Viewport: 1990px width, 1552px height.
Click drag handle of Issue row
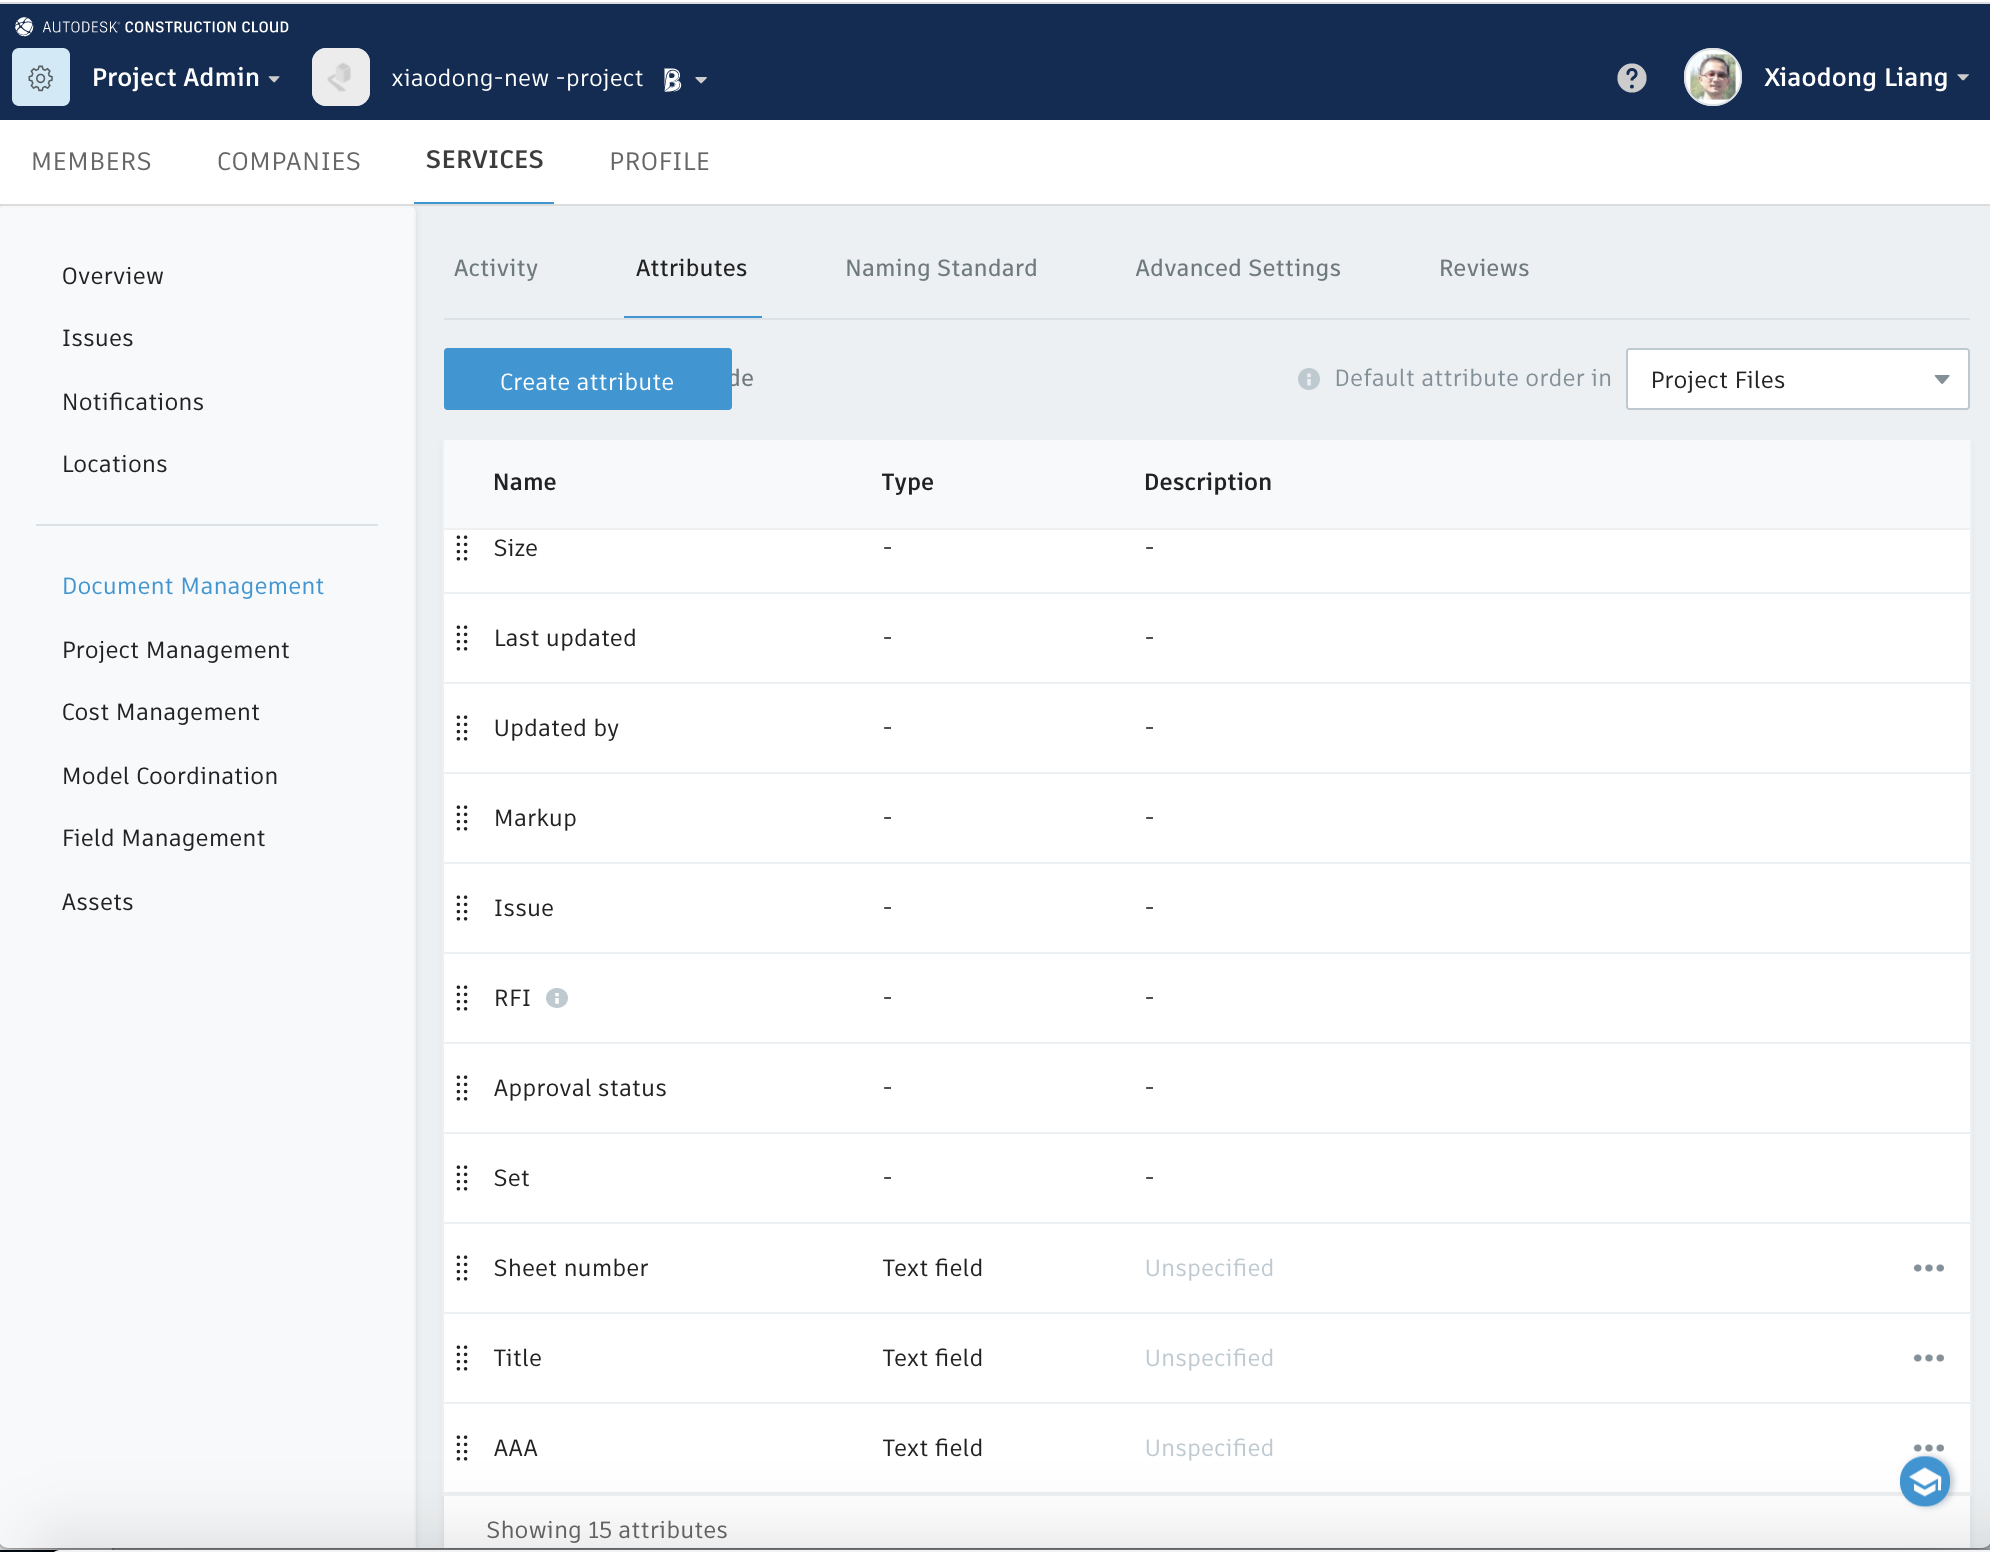[462, 908]
